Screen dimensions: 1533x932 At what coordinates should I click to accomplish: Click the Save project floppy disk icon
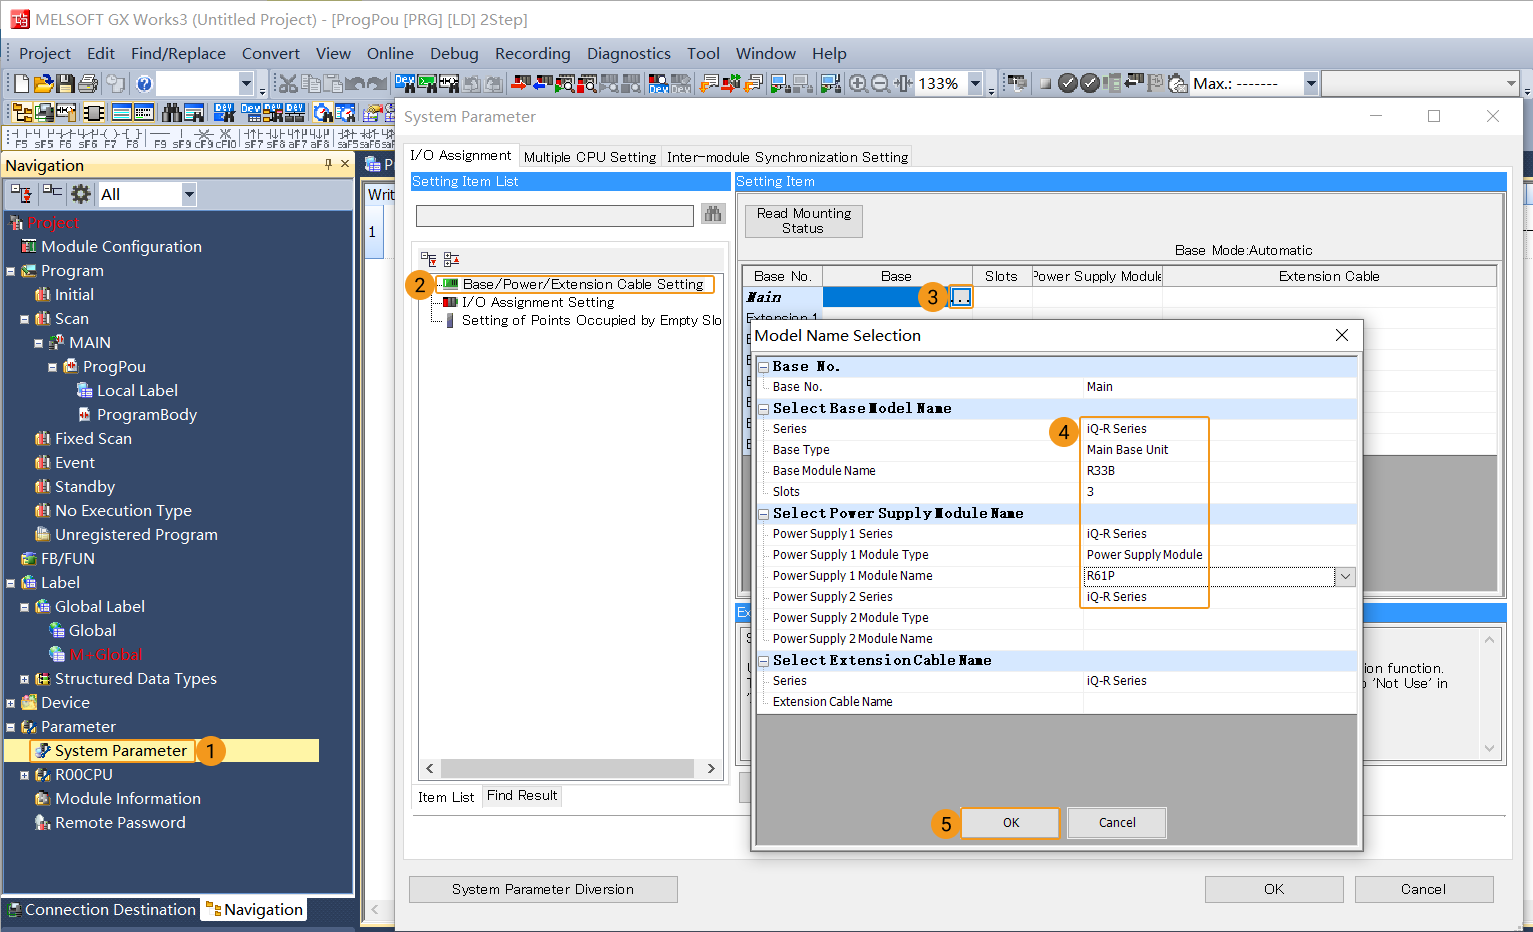tap(65, 84)
